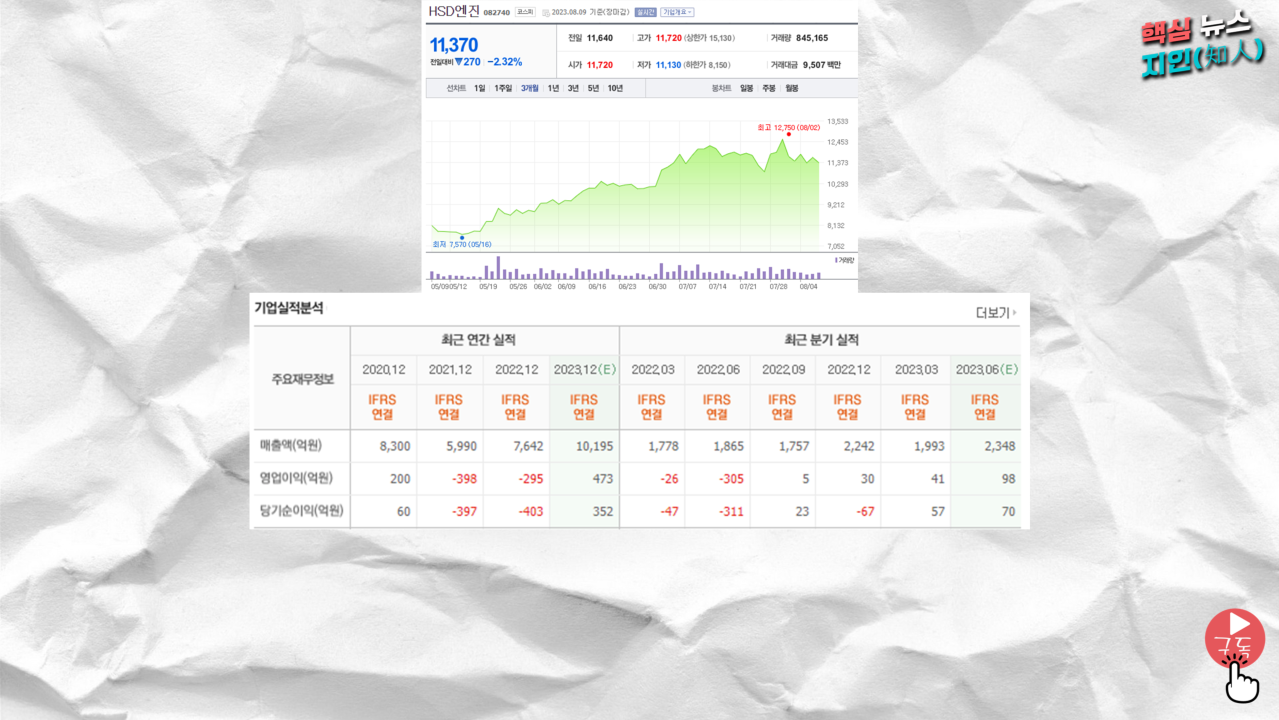
Task: Click the 2,348 quarterly revenue cell
Action: click(998, 446)
